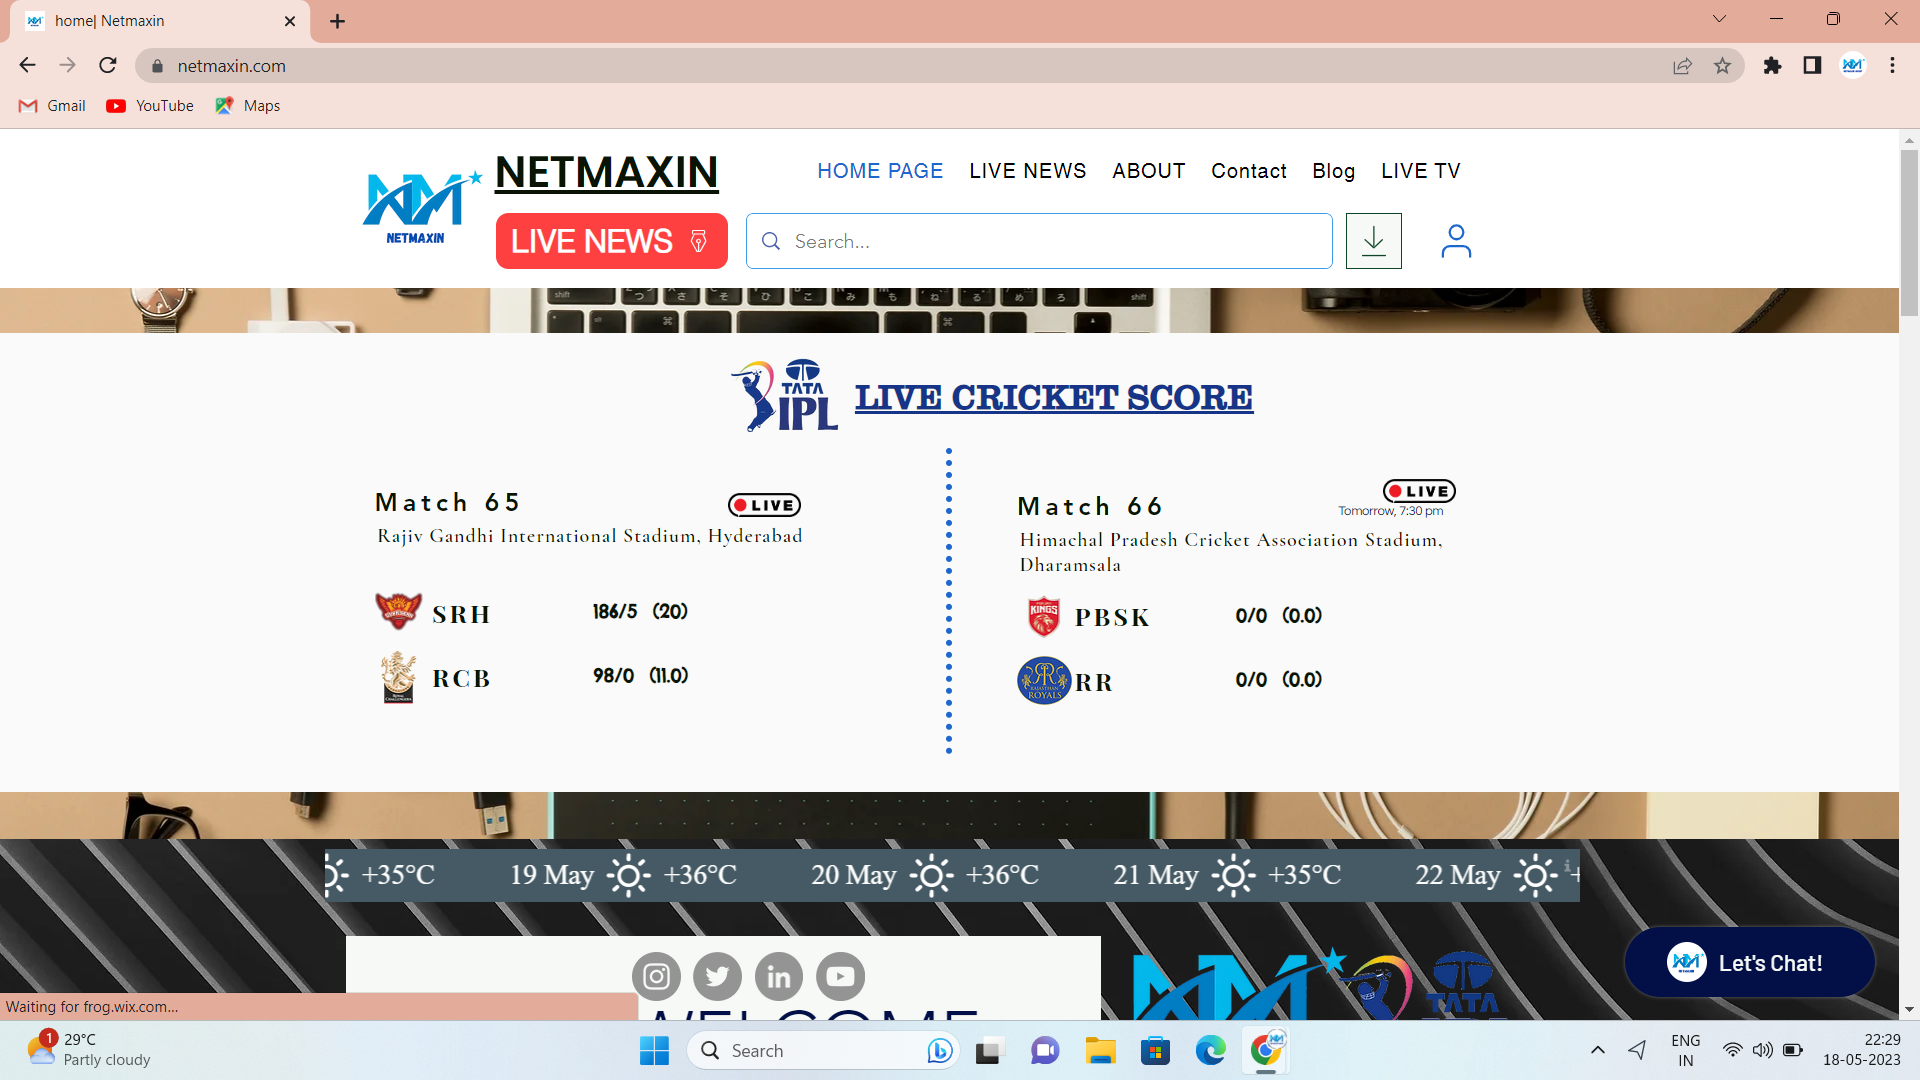Image resolution: width=1920 pixels, height=1080 pixels.
Task: Launch Microsoft Edge from the taskbar
Action: point(1210,1050)
